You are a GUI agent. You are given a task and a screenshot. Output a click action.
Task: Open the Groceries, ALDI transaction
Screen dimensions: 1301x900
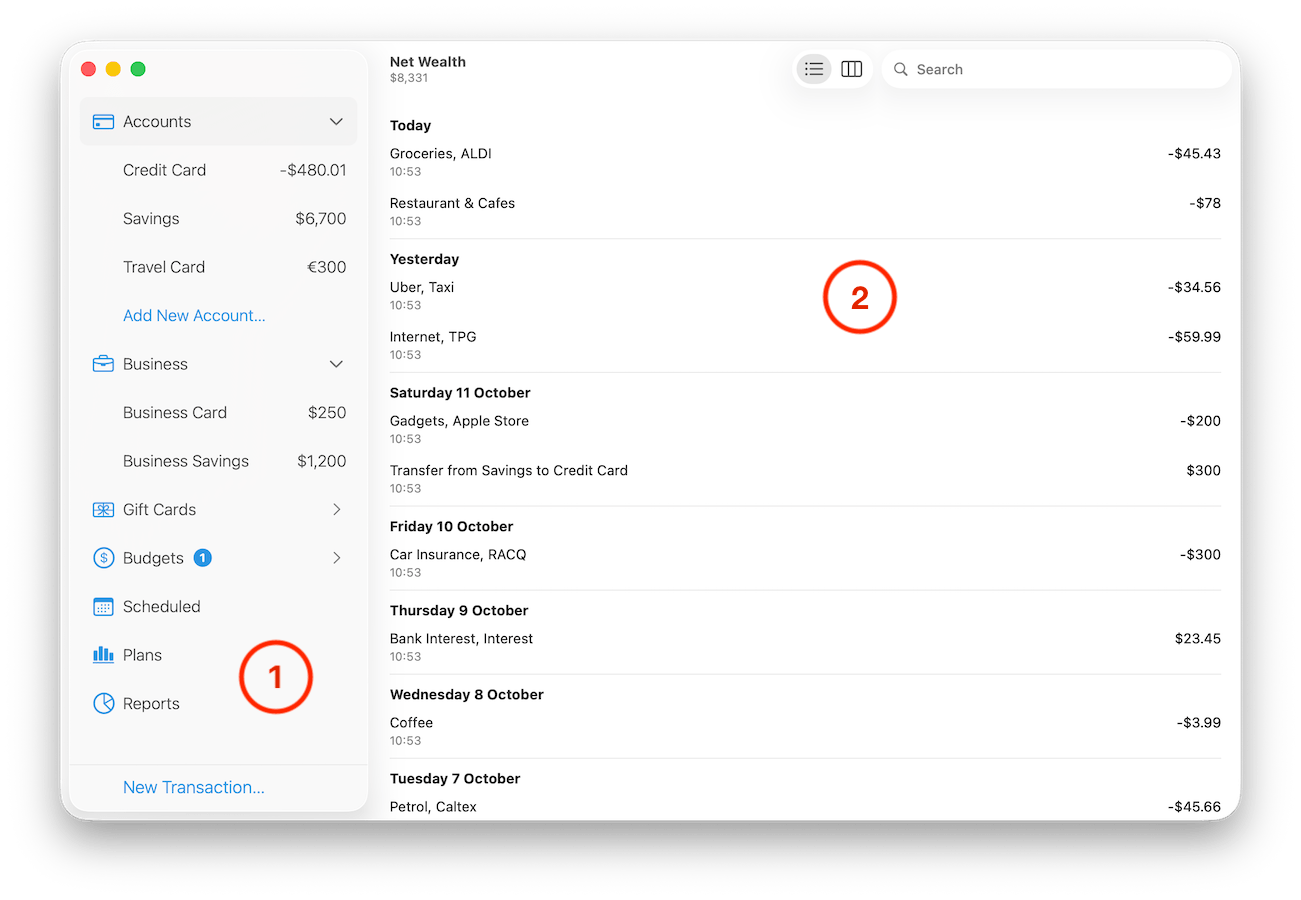click(805, 162)
